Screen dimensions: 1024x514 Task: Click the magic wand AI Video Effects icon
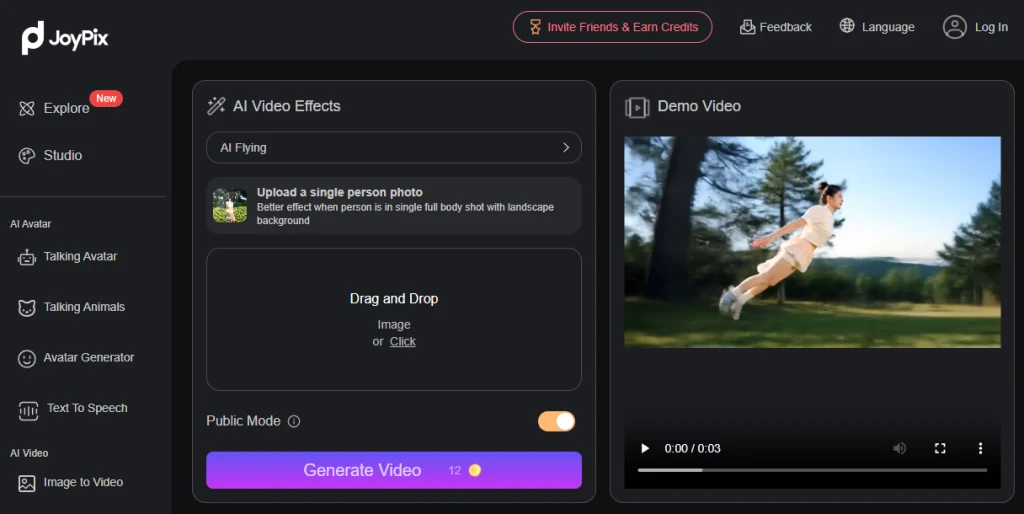point(216,106)
